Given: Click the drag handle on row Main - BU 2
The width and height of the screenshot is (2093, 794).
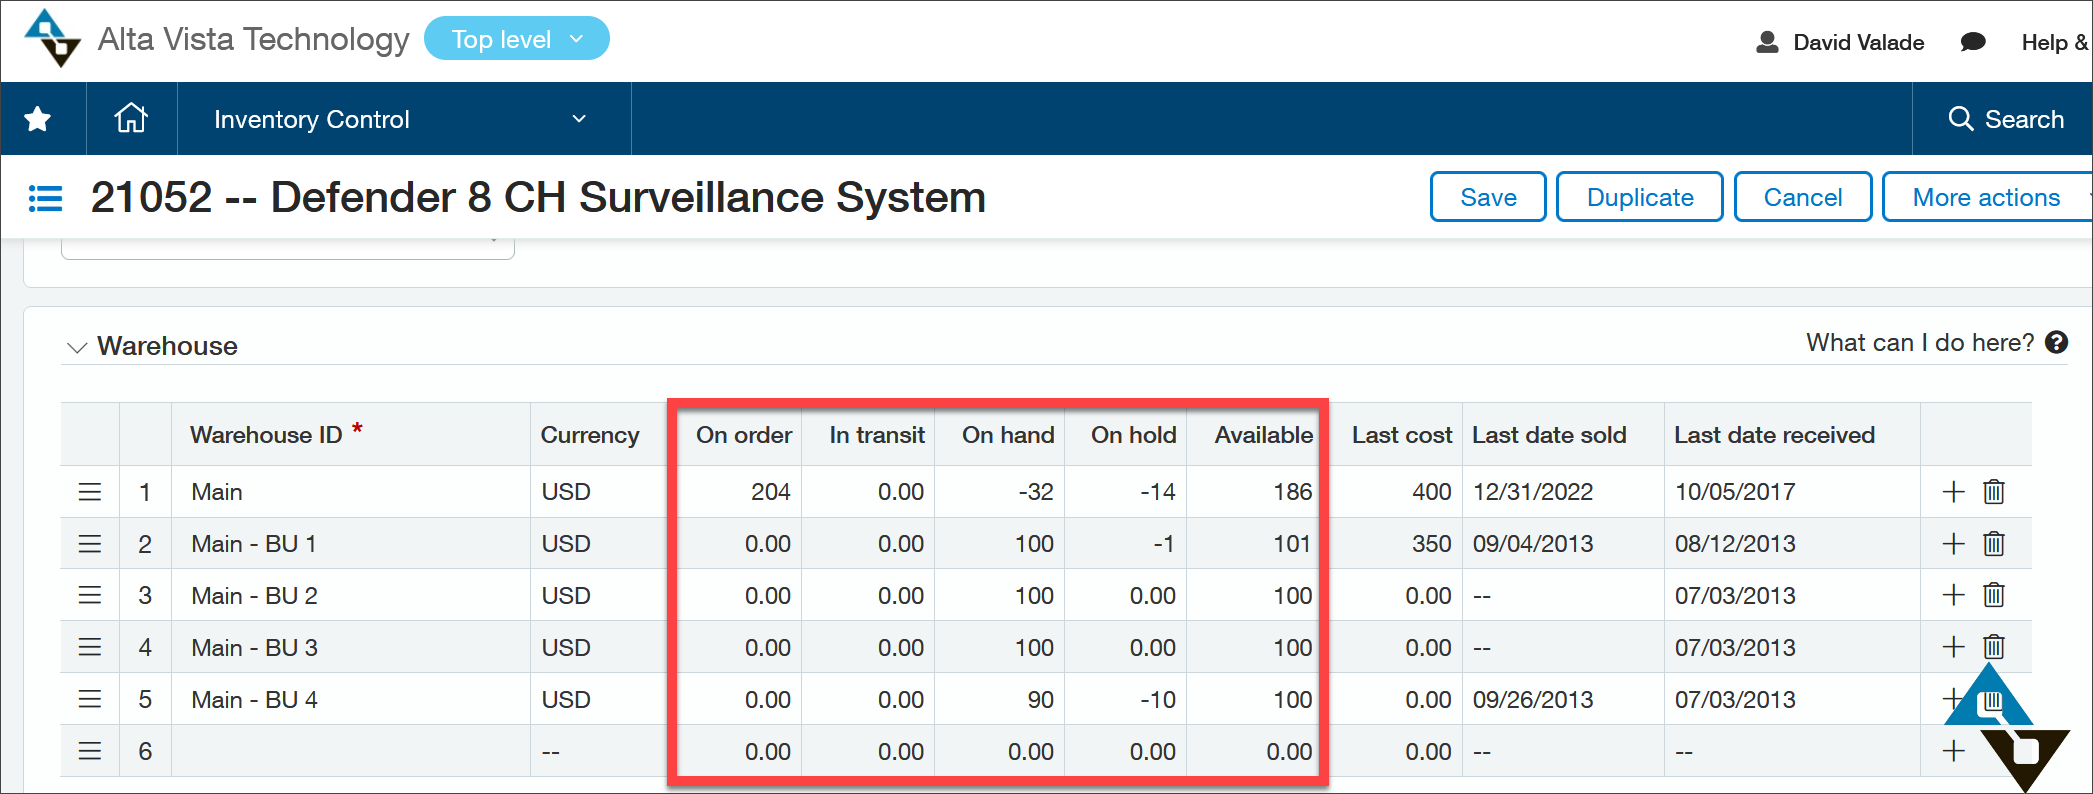Looking at the screenshot, I should (90, 596).
